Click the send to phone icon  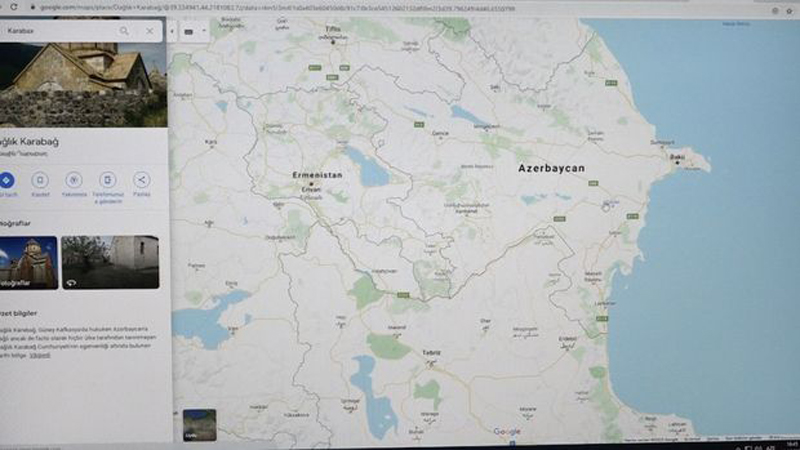click(107, 180)
